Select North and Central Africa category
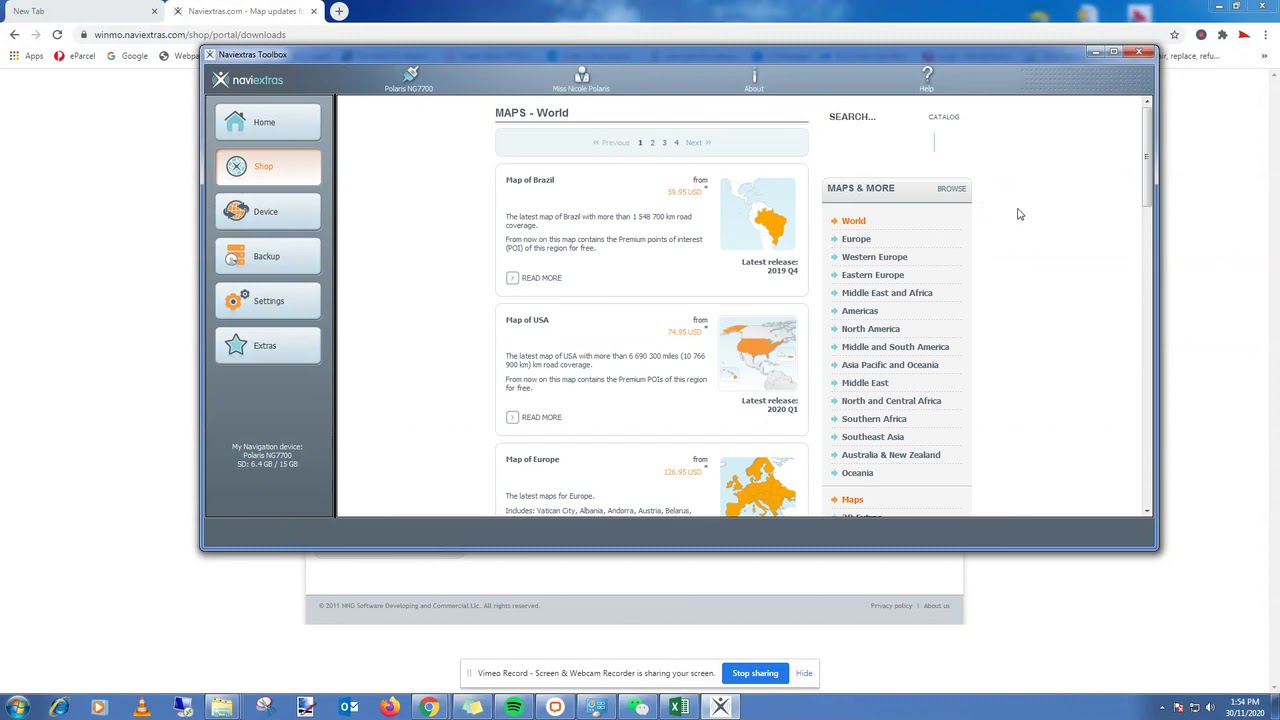Image resolution: width=1280 pixels, height=720 pixels. click(891, 401)
